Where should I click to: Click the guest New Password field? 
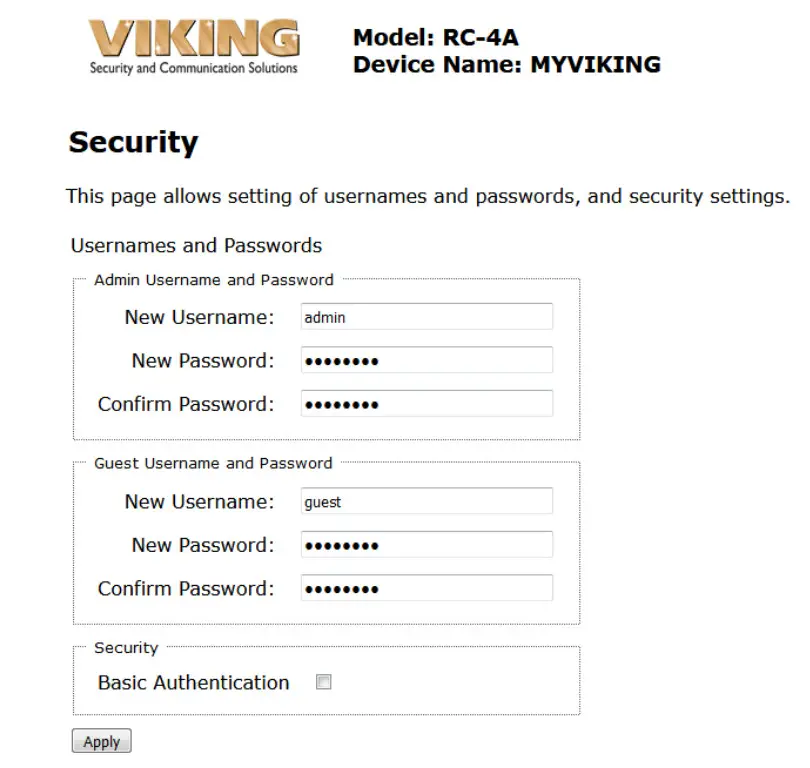pyautogui.click(x=427, y=544)
